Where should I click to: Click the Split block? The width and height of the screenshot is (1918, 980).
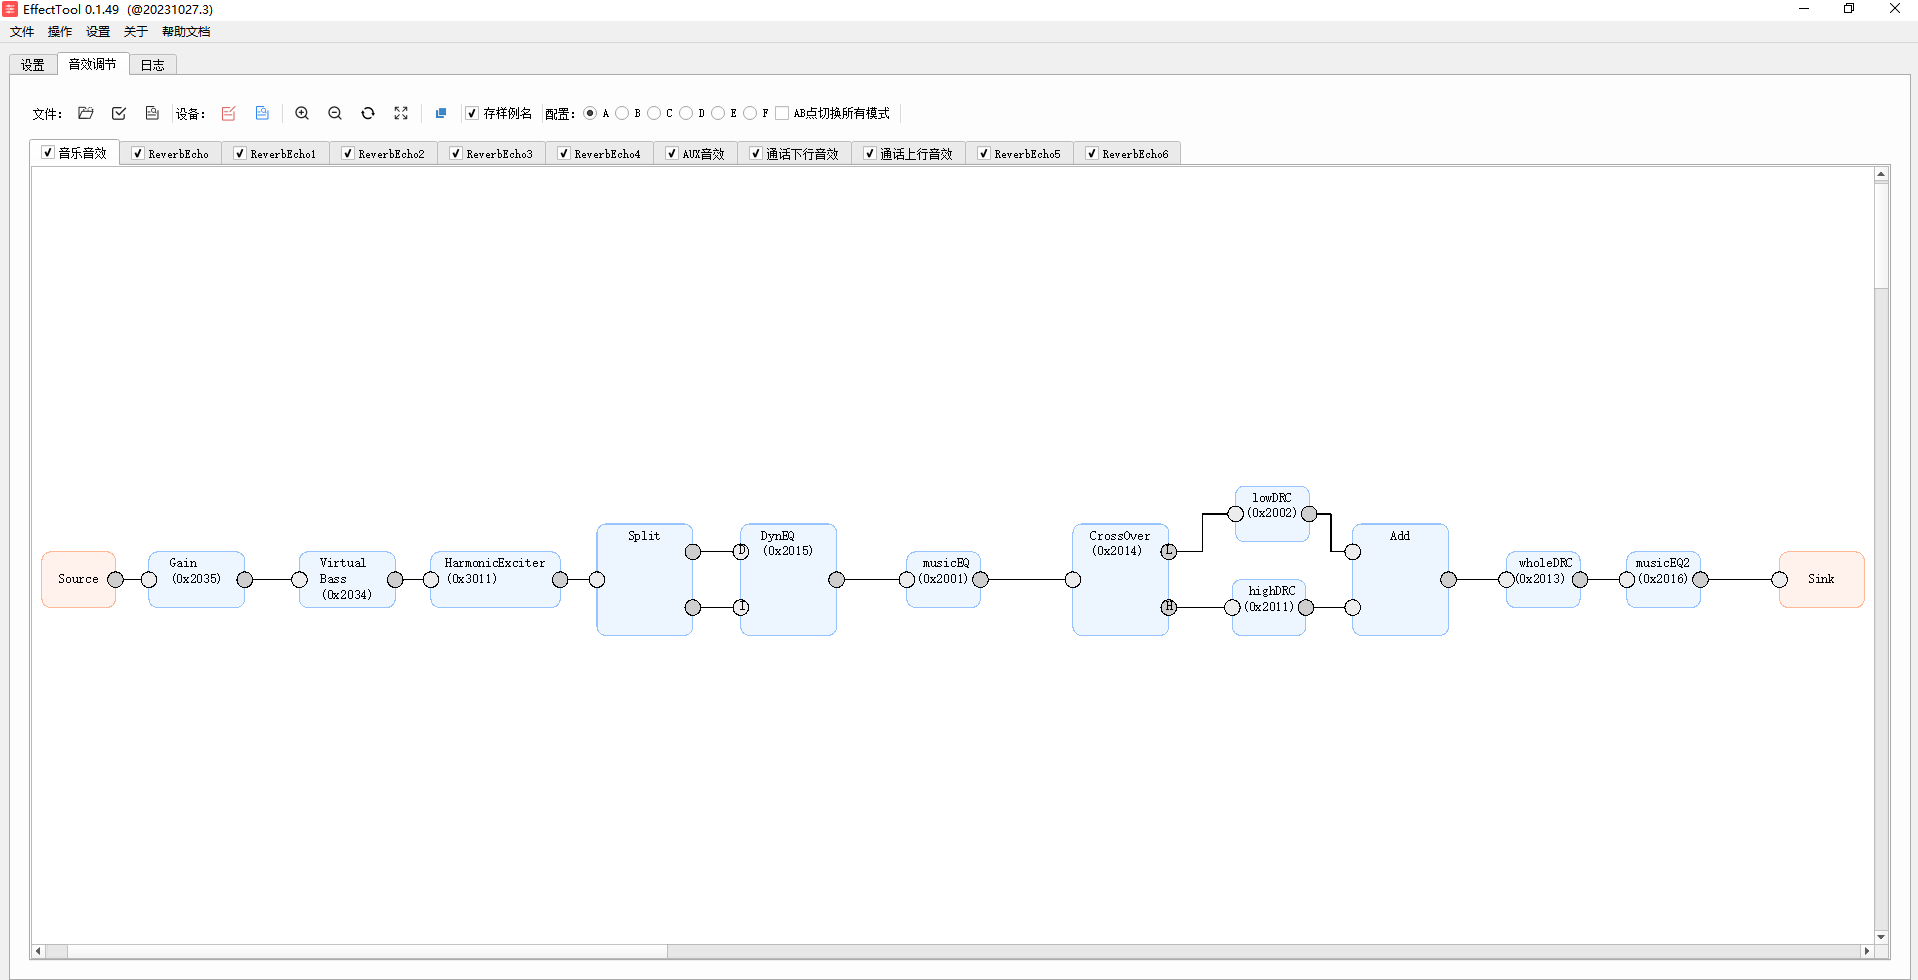(644, 579)
